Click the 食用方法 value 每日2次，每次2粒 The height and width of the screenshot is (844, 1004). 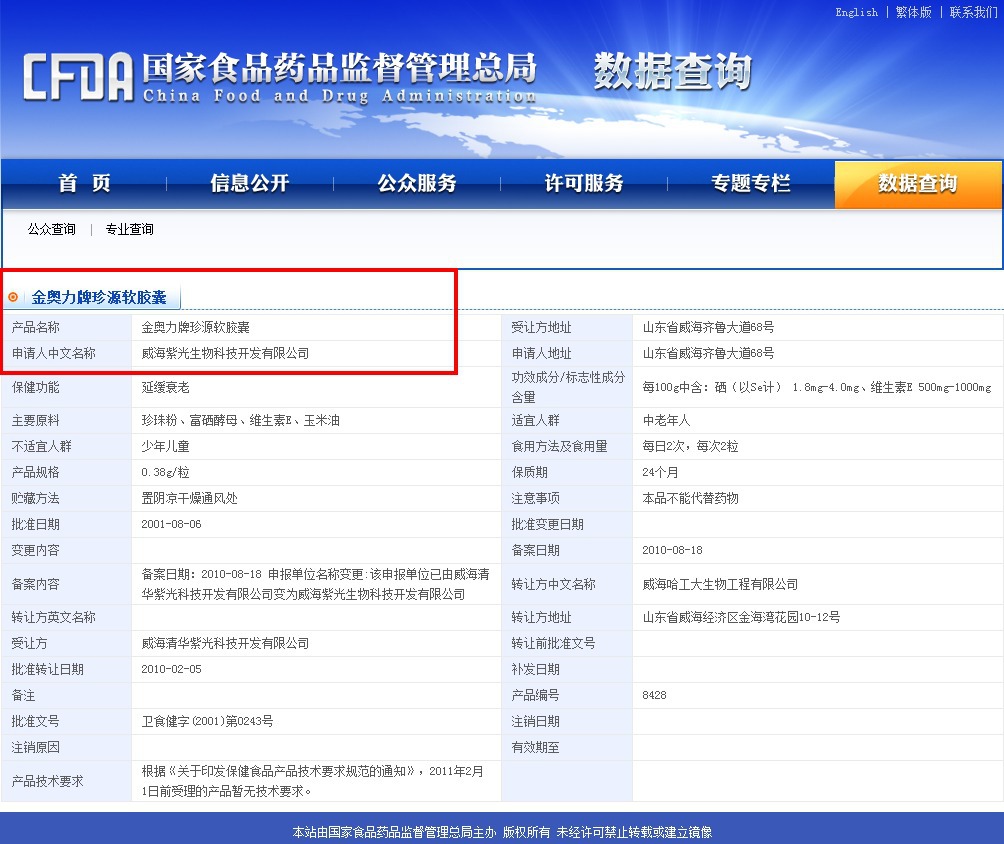tap(690, 446)
